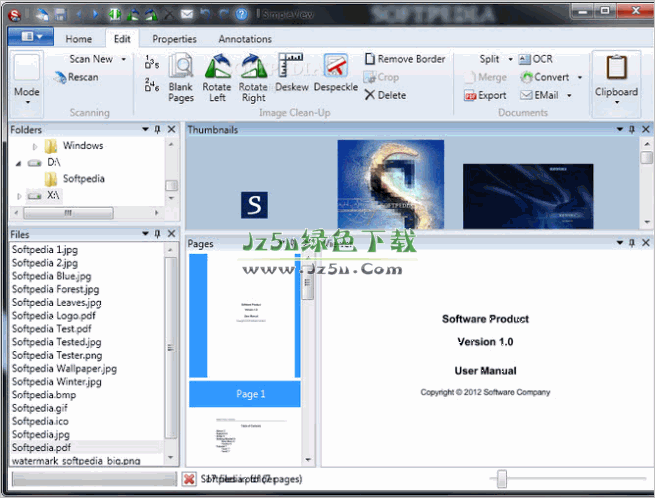Close the Thumbnails panel

pyautogui.click(x=646, y=130)
